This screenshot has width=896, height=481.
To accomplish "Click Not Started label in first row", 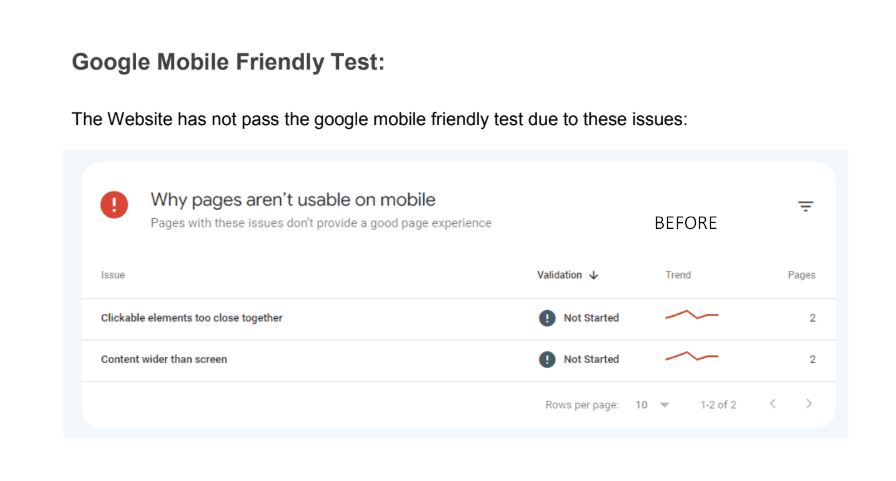I will tap(591, 318).
